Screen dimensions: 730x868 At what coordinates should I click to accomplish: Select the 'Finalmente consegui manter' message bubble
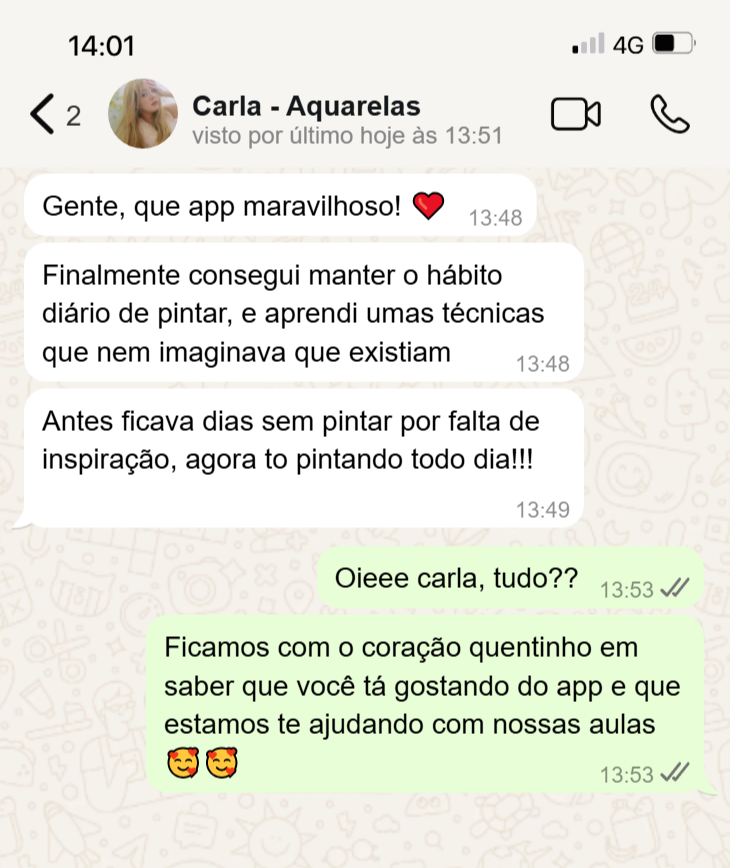pos(304,313)
